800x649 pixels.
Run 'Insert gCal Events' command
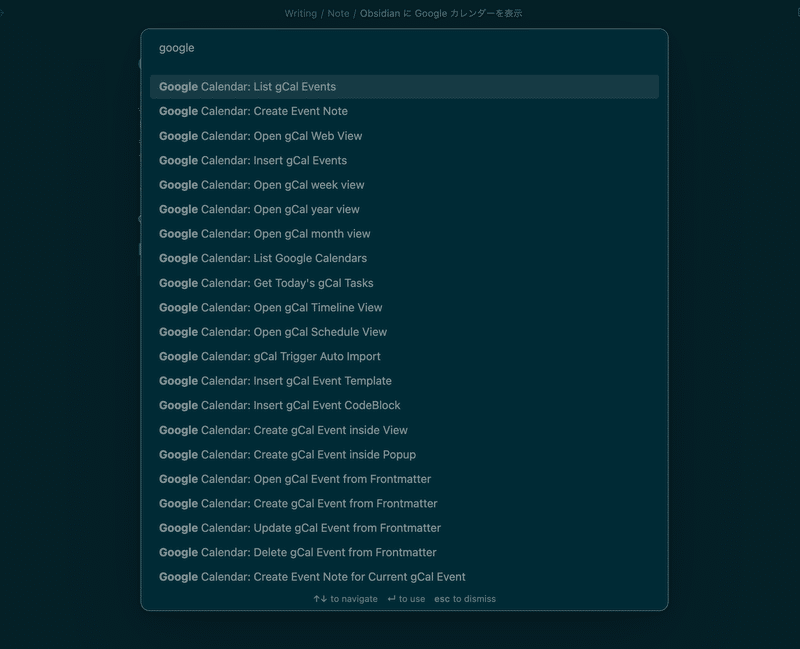point(404,160)
